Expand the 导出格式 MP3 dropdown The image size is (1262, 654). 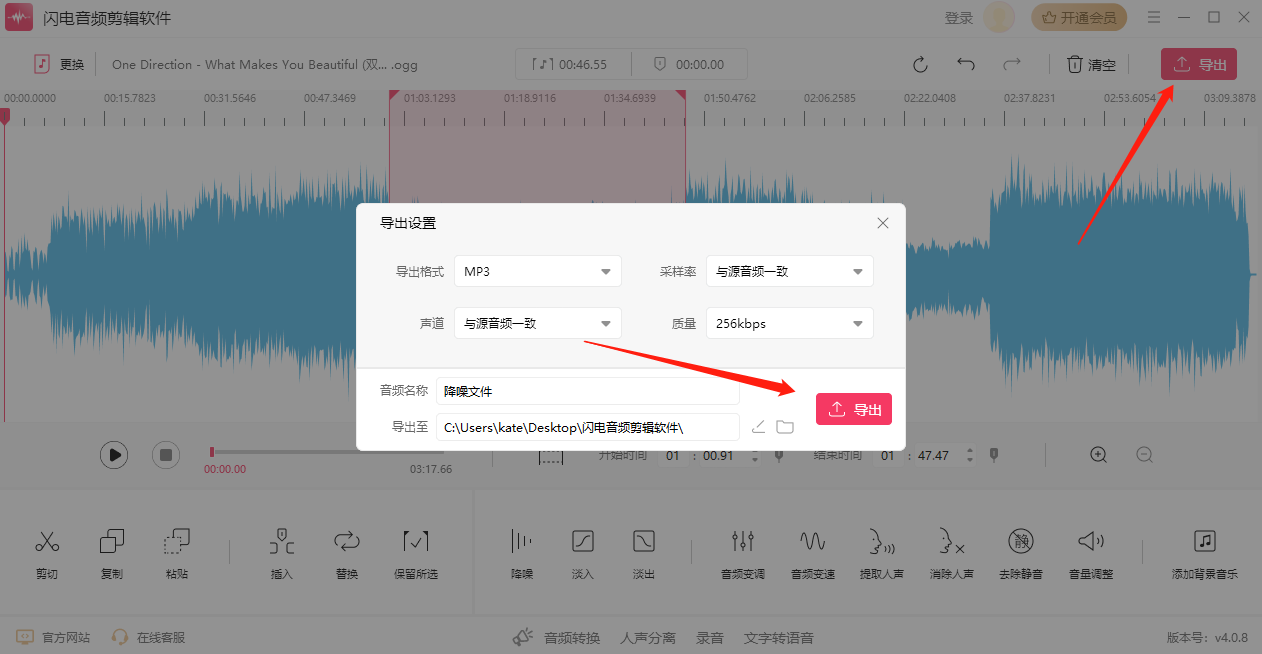537,271
